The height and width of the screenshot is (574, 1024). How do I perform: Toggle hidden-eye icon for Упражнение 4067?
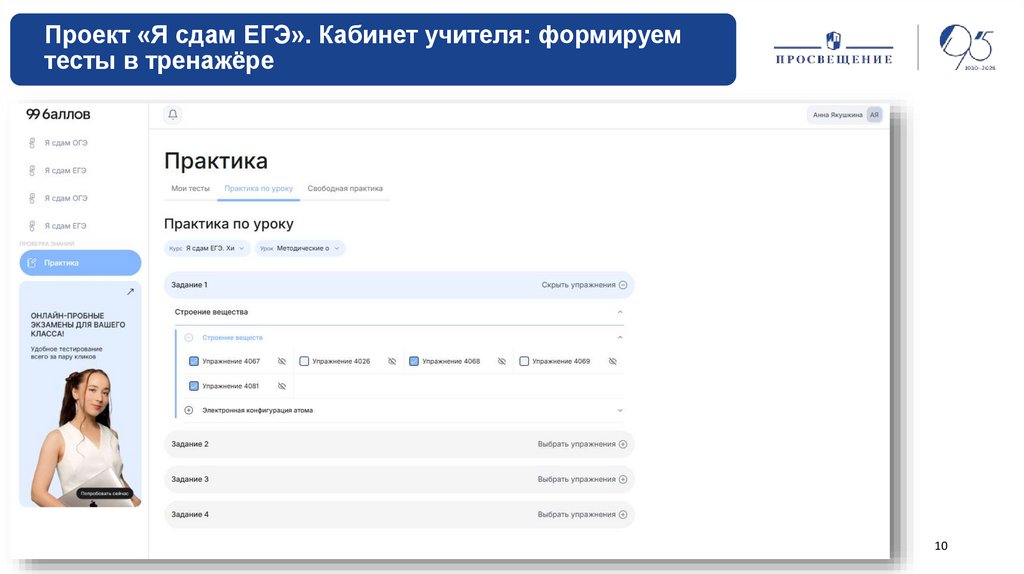(281, 361)
